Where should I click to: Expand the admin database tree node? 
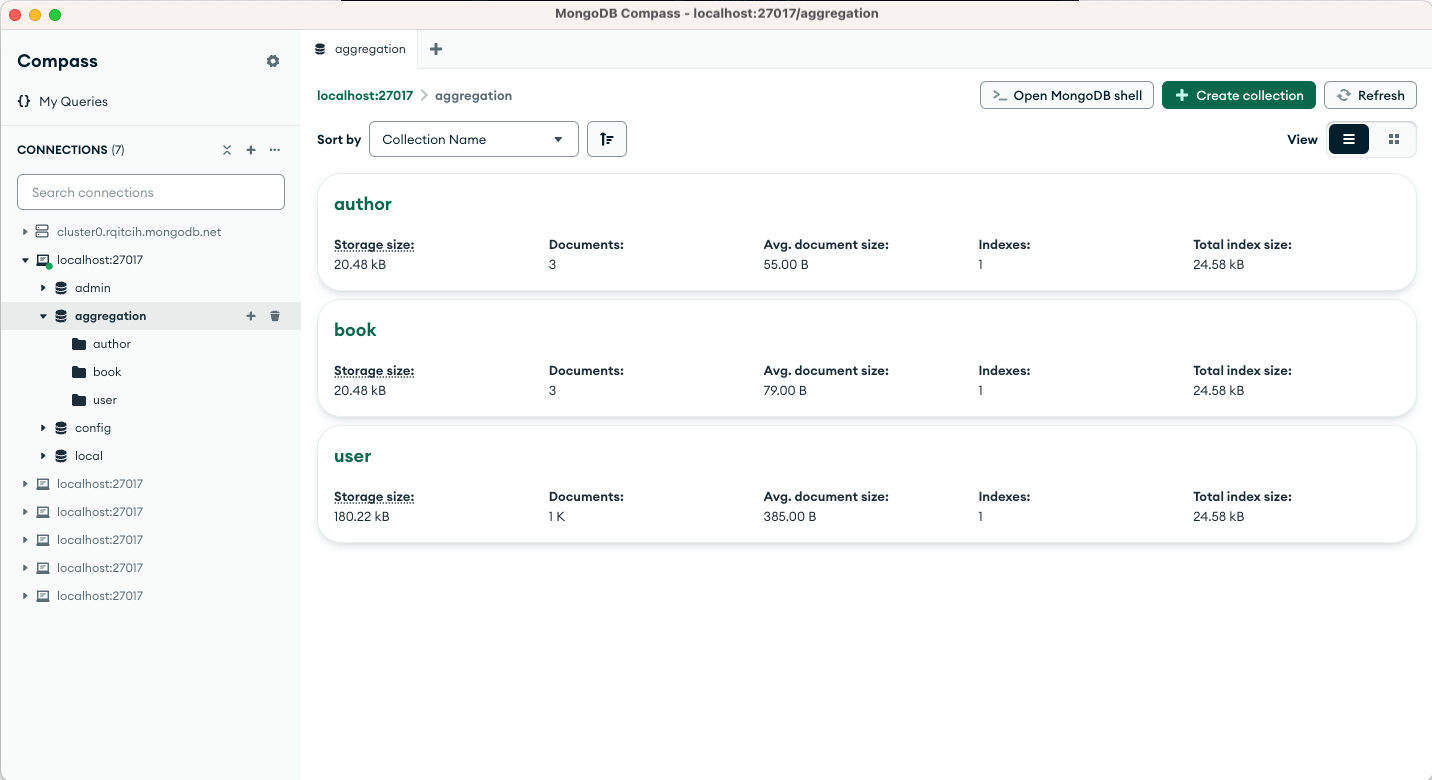(43, 288)
